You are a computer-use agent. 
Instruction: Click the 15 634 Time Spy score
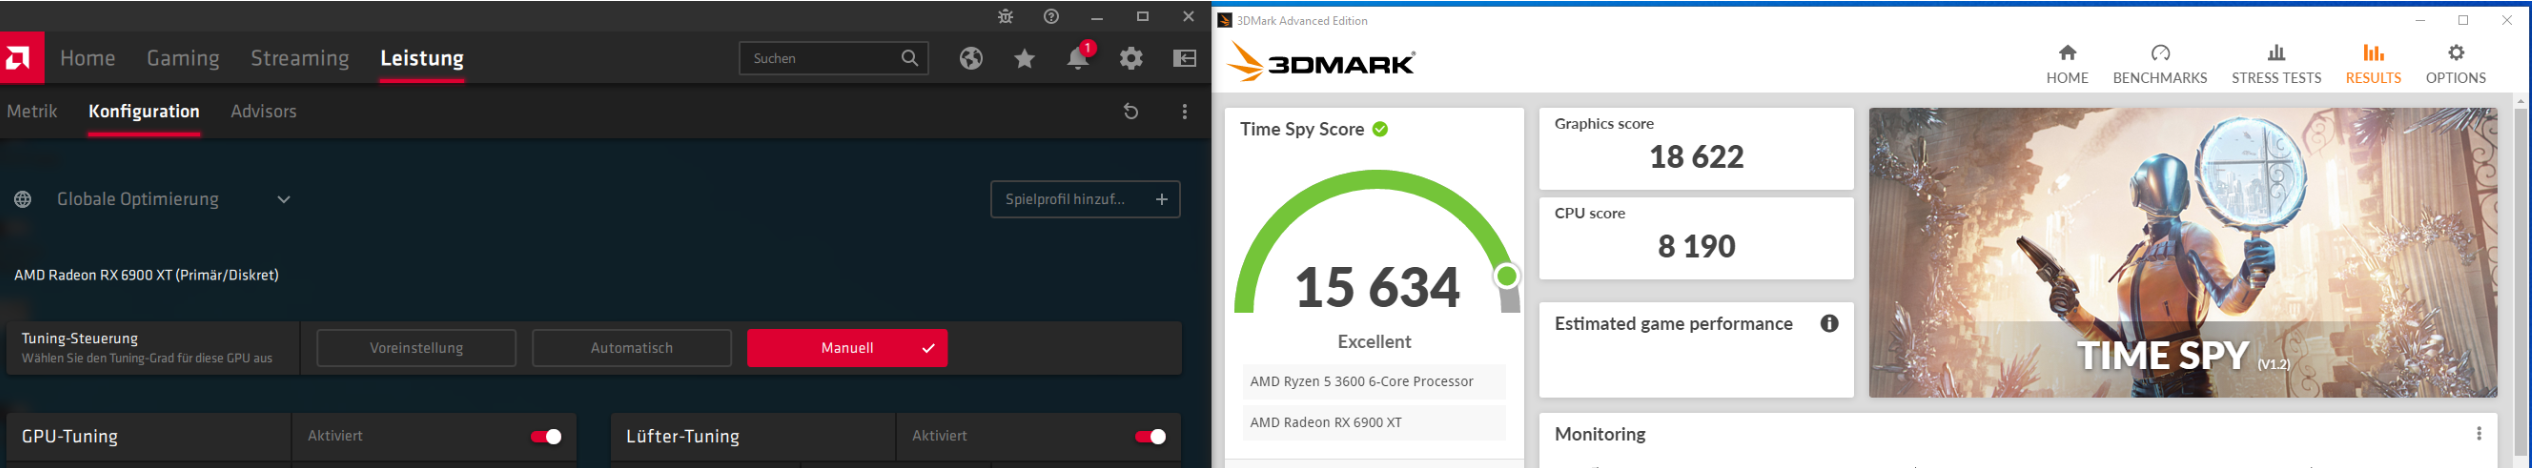point(1377,288)
